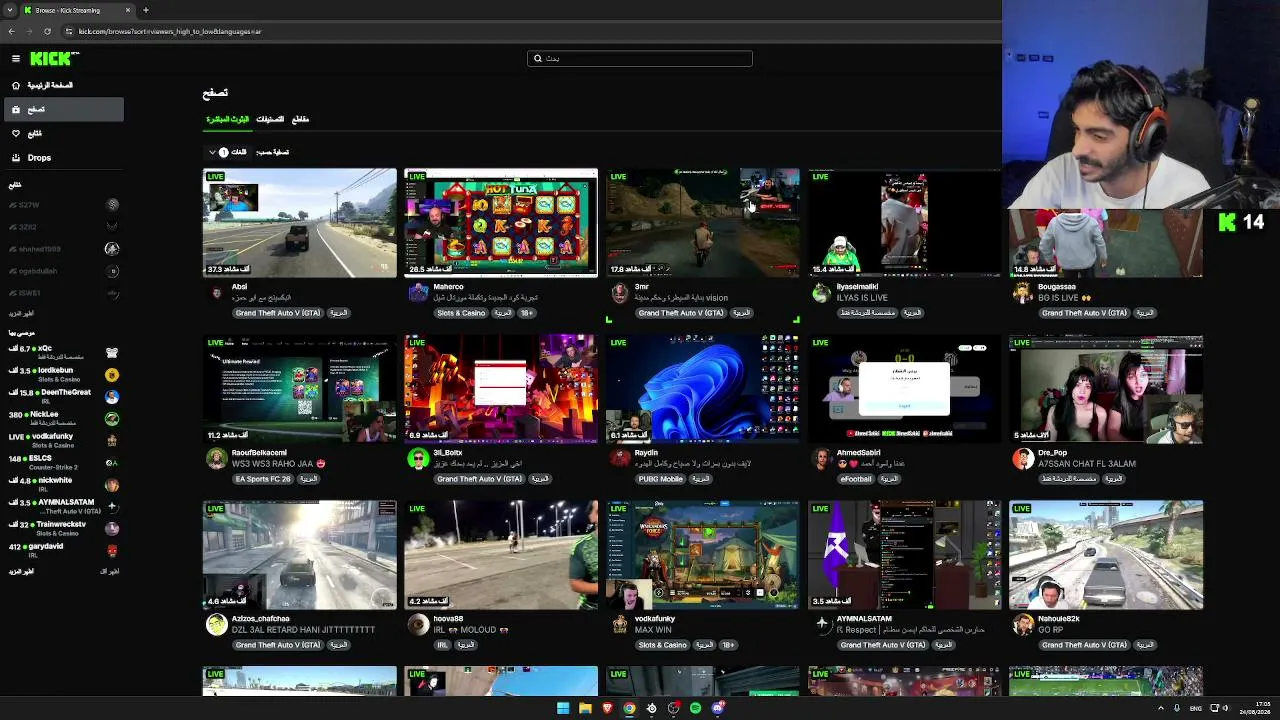
Task: Open xQc in recommended channels
Action: [x=63, y=352]
